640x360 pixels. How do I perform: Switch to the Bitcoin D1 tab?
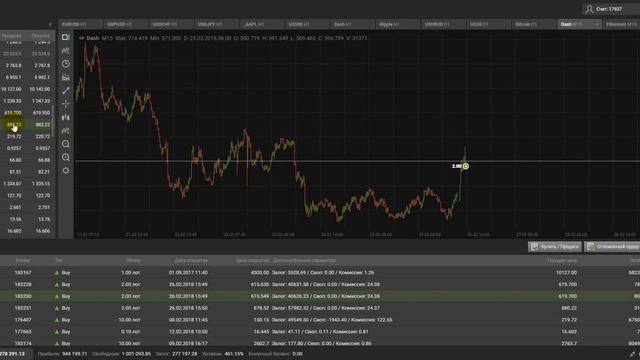tap(533, 24)
